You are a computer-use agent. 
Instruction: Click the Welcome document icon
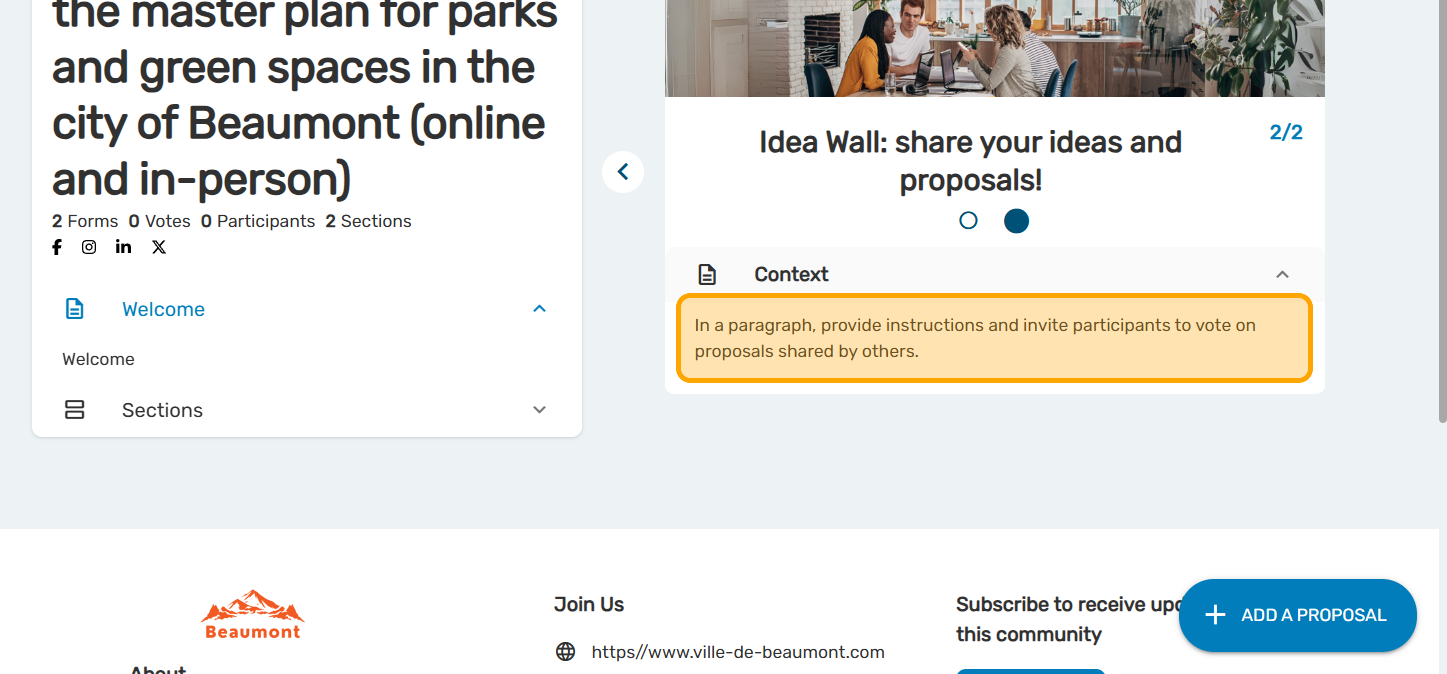[75, 309]
